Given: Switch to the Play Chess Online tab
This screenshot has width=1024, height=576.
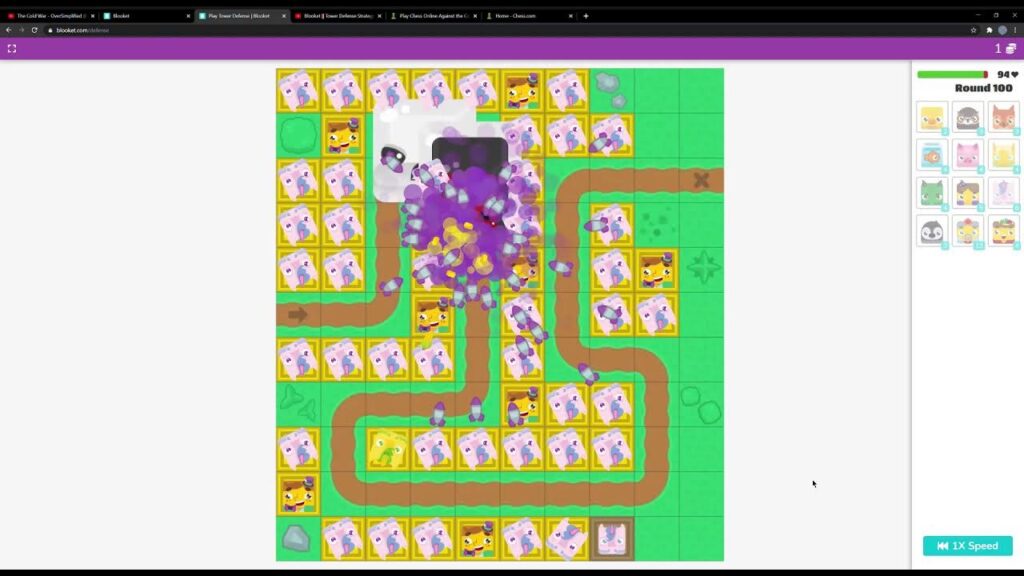Looking at the screenshot, I should coord(434,16).
